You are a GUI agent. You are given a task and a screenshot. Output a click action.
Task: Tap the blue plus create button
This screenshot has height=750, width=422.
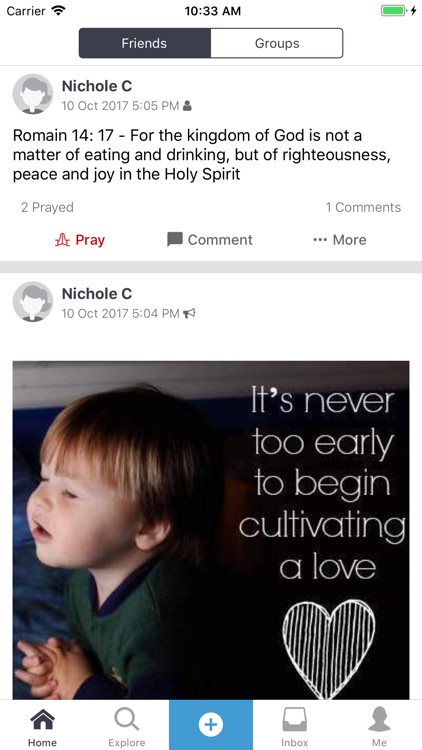coord(211,725)
